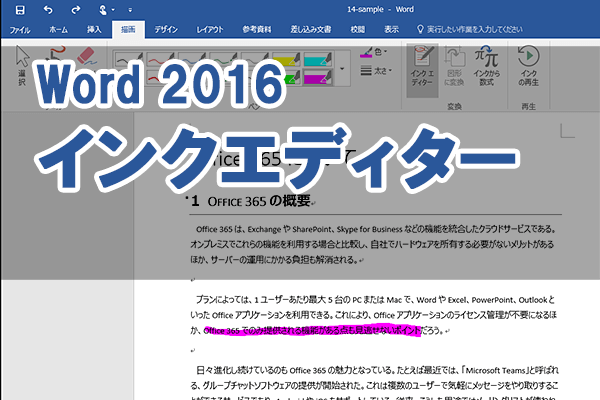Pick the green pen in the gallery
The width and height of the screenshot is (600, 400).
(x=223, y=59)
